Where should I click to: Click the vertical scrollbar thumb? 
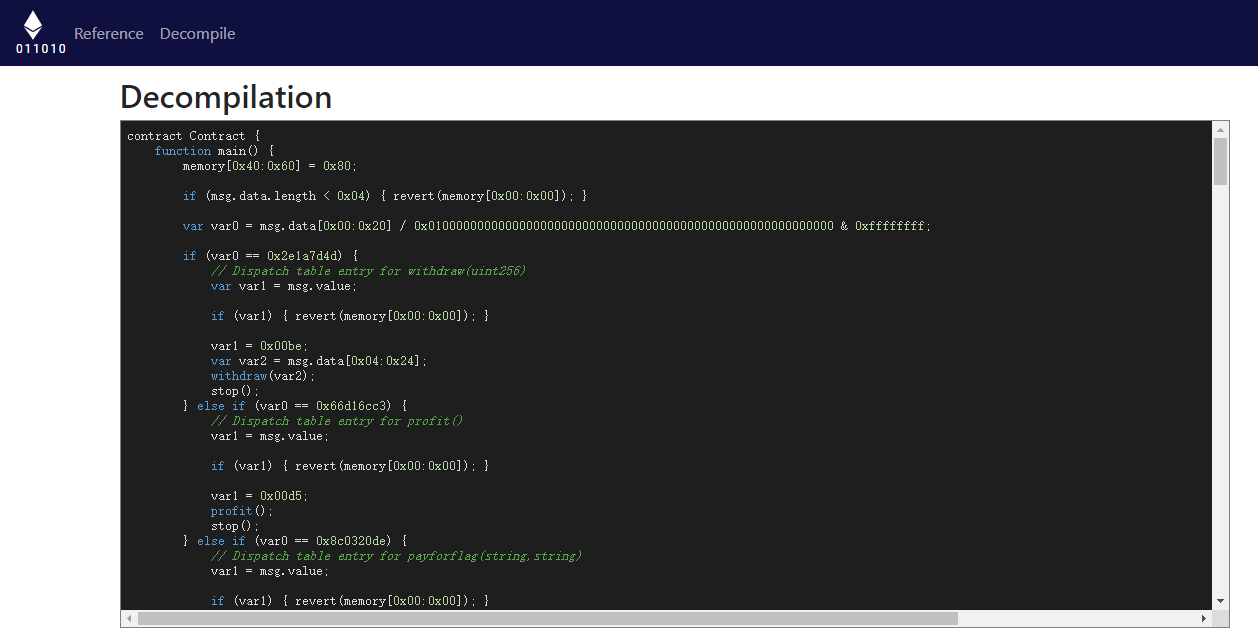click(x=1220, y=161)
